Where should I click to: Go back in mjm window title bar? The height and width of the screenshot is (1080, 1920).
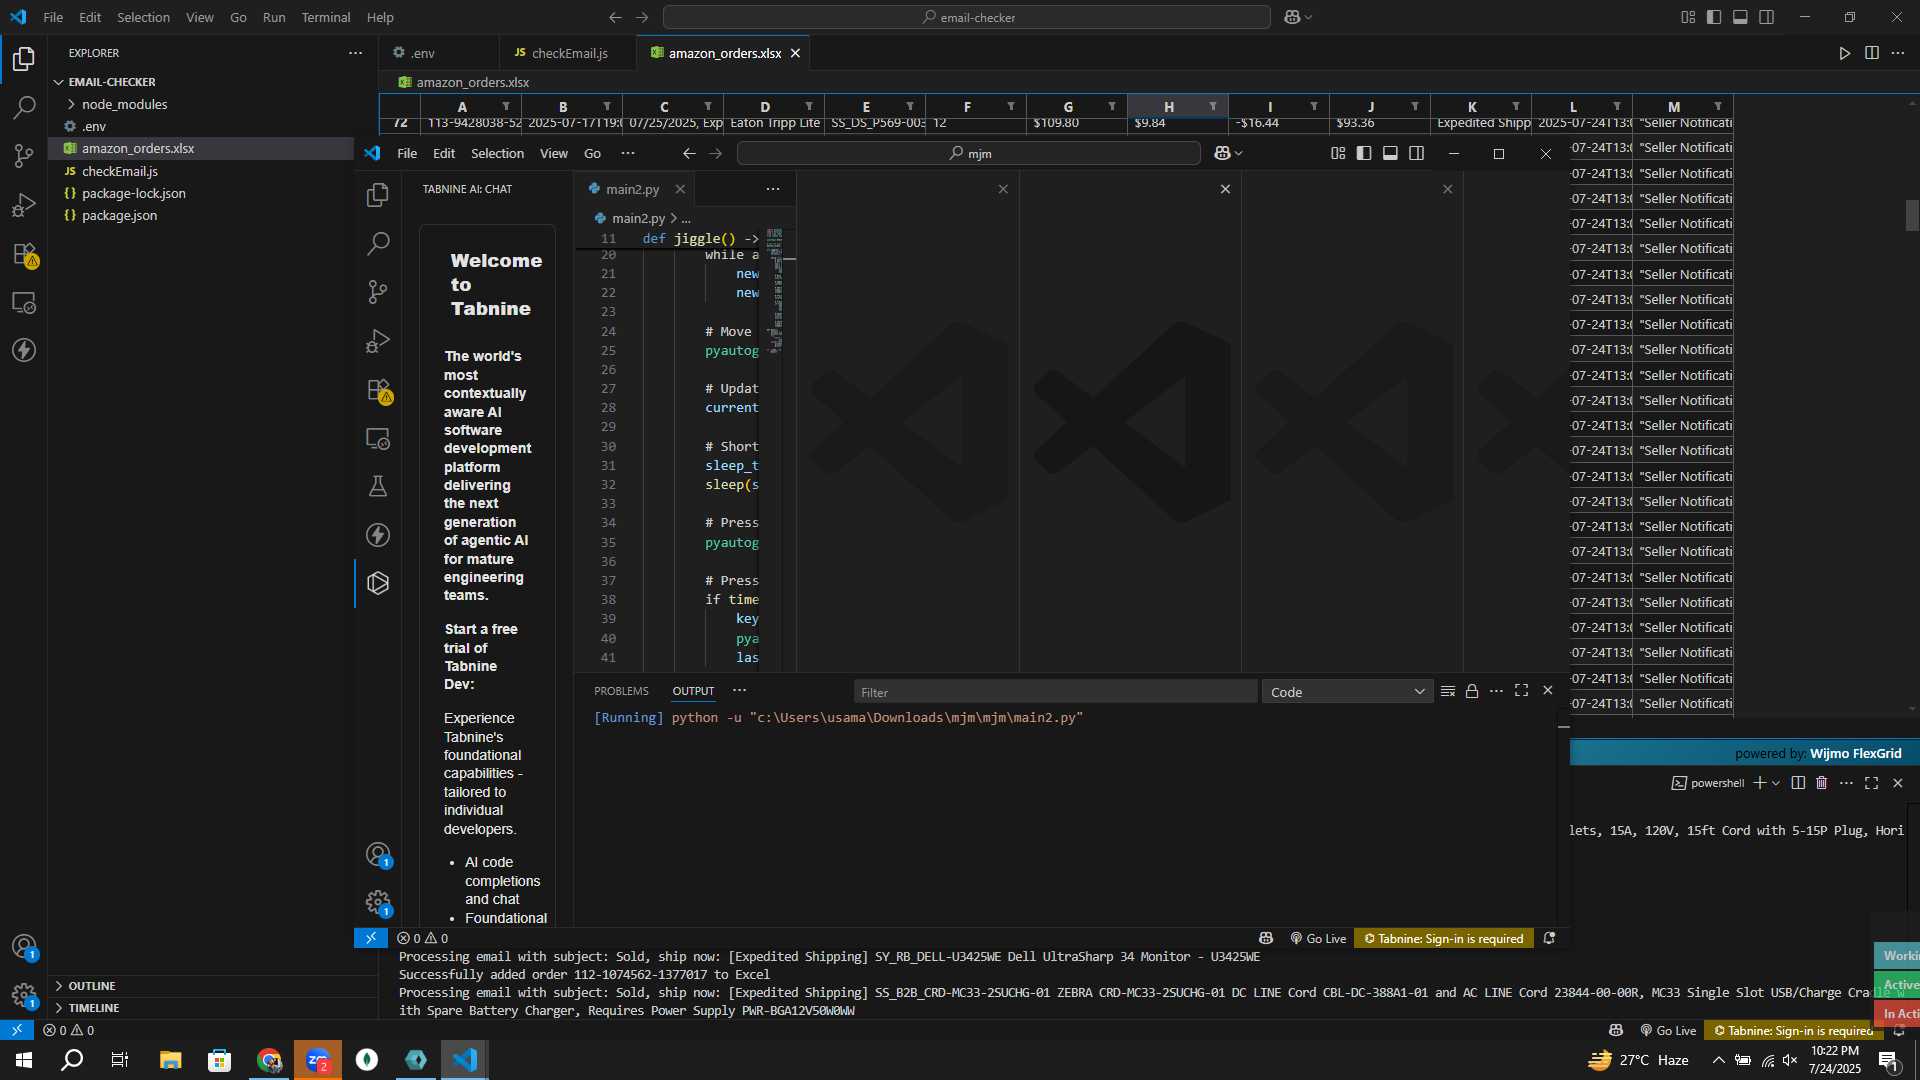pos(689,153)
